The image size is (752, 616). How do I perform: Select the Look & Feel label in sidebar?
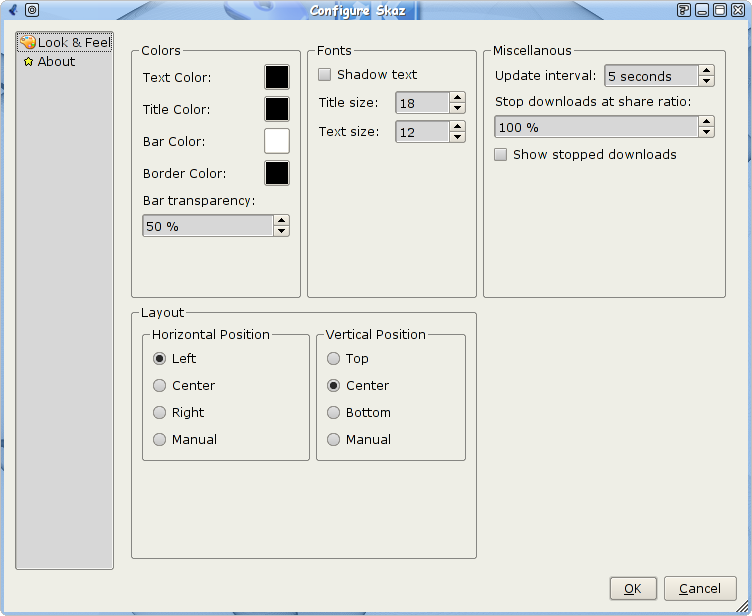click(74, 42)
